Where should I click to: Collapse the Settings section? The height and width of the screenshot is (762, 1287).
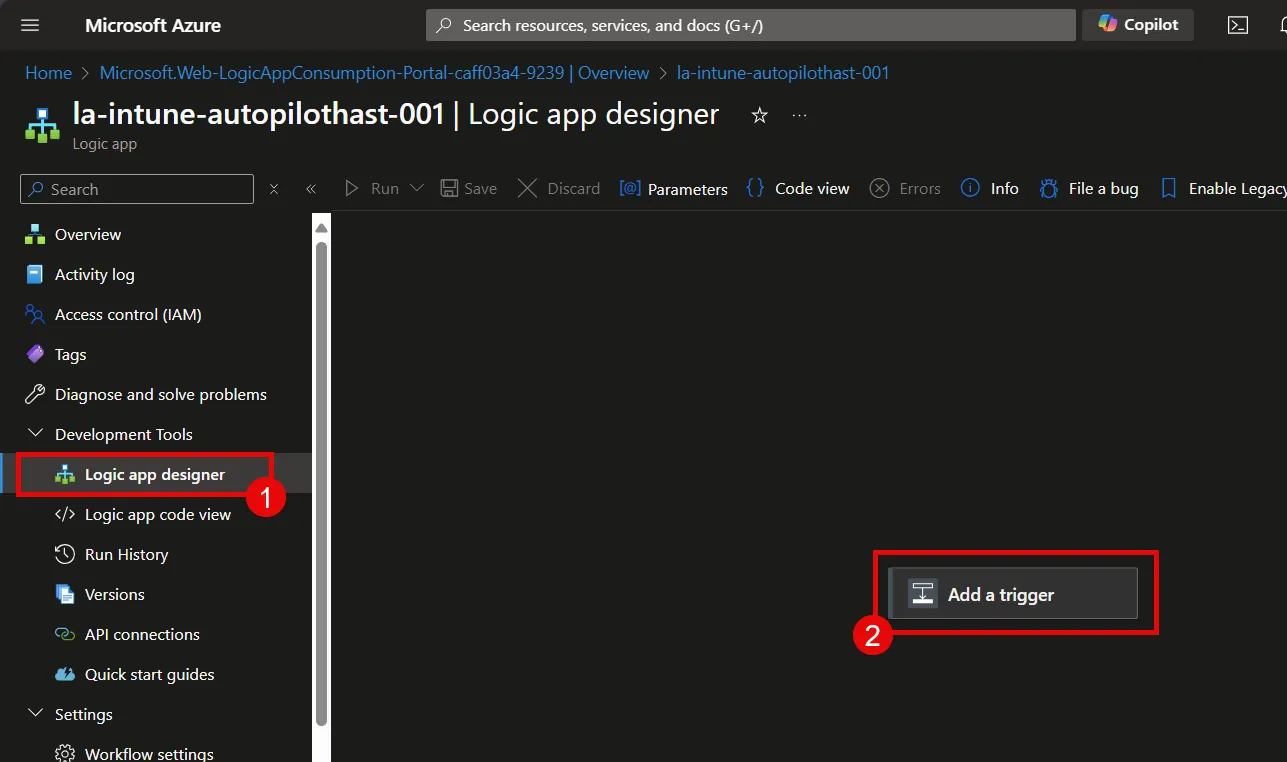click(36, 714)
